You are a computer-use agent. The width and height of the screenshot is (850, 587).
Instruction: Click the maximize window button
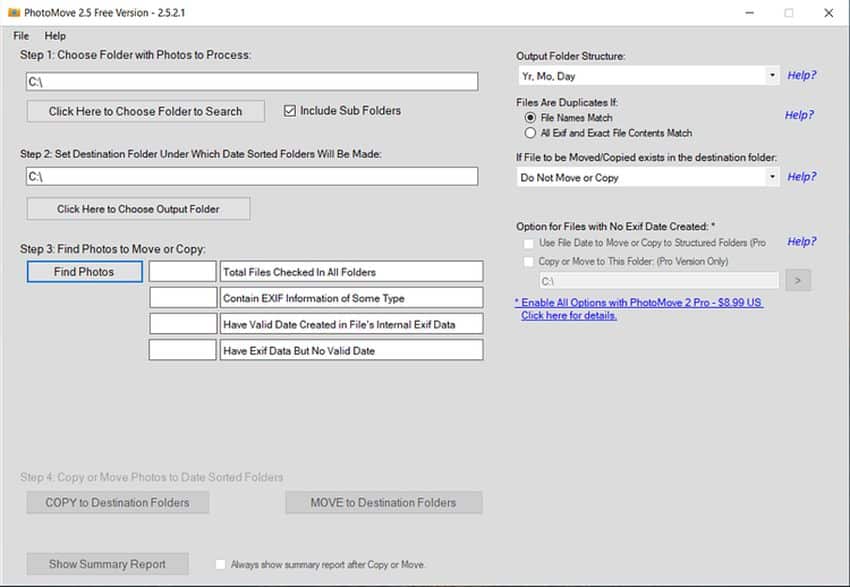pos(789,12)
